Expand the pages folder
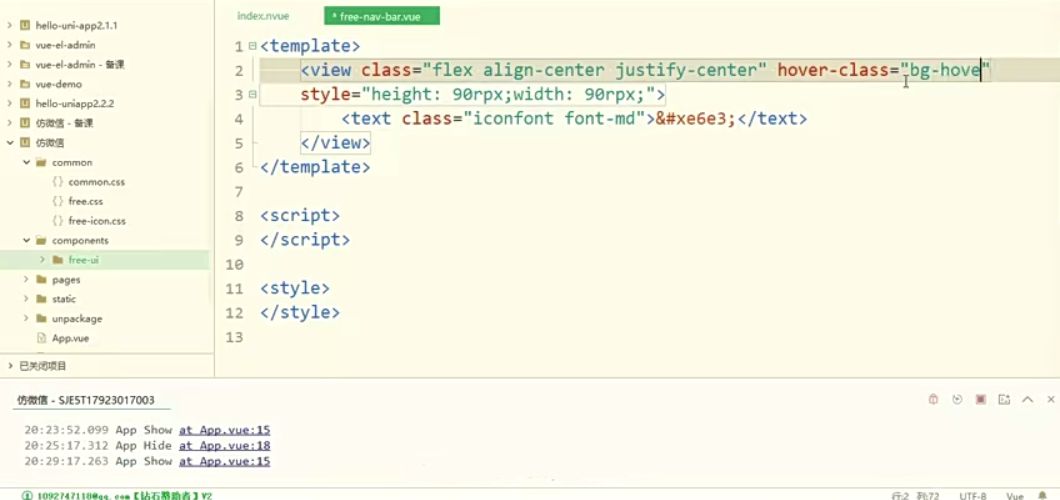This screenshot has width=1060, height=500. (27, 280)
